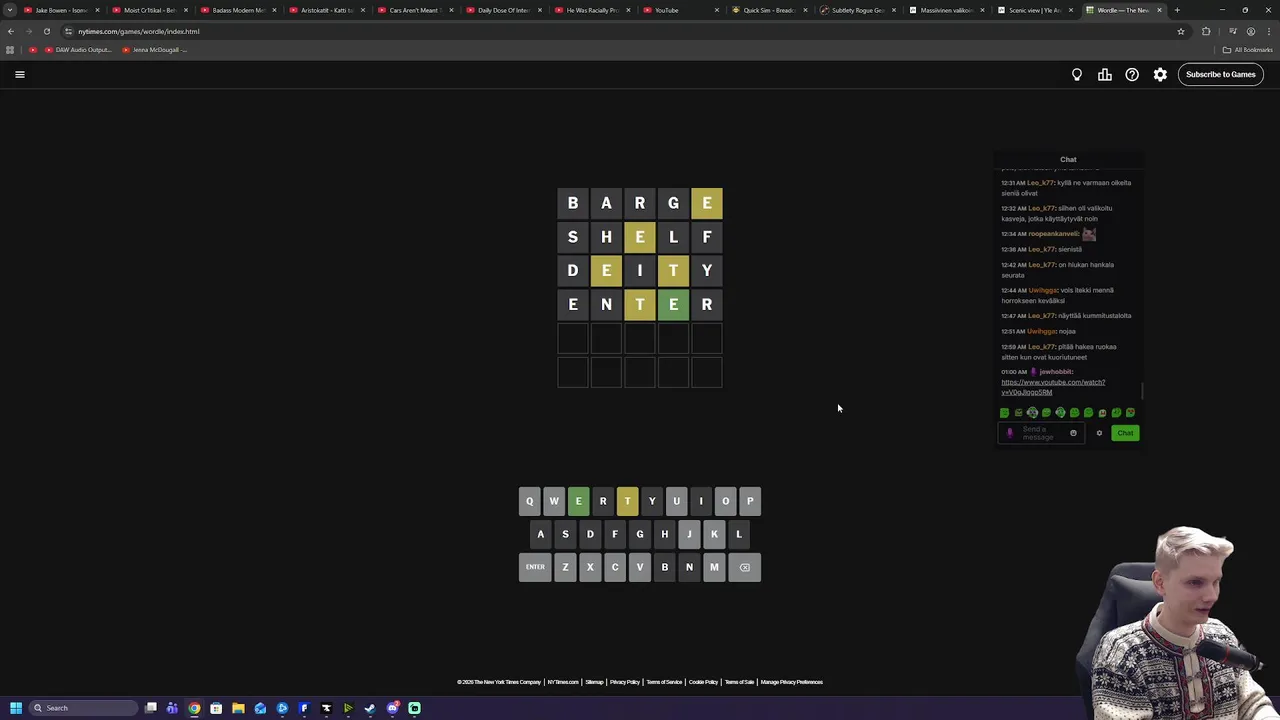Switch to the Badass Modern tab
Screen dimensions: 1280x720
click(237, 10)
